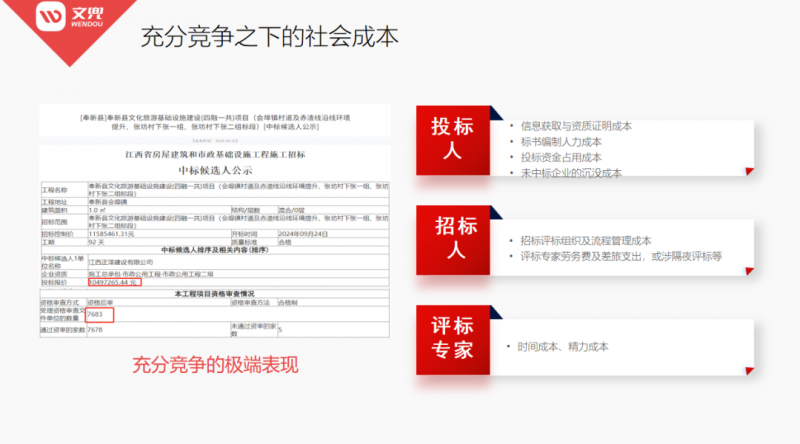800x444 pixels.
Task: Click the small red corner triangle of 招标人 card
Action: (749, 271)
